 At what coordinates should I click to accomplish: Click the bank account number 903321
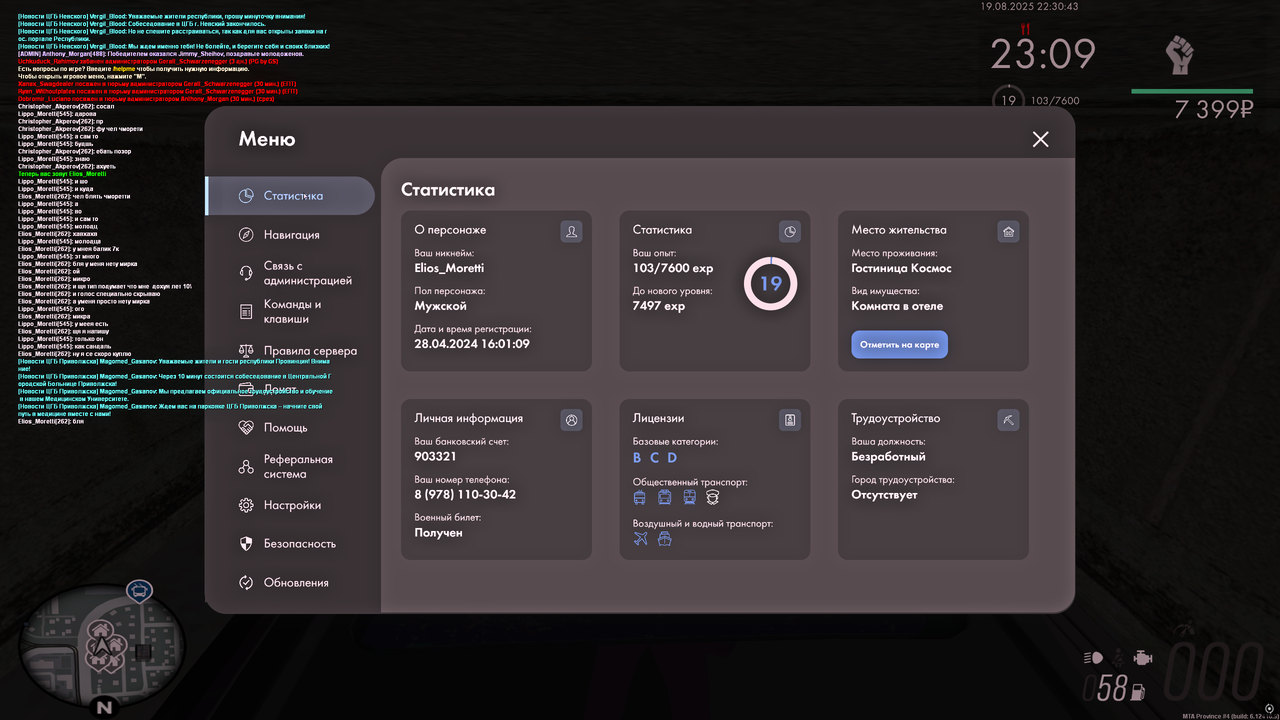pos(435,456)
